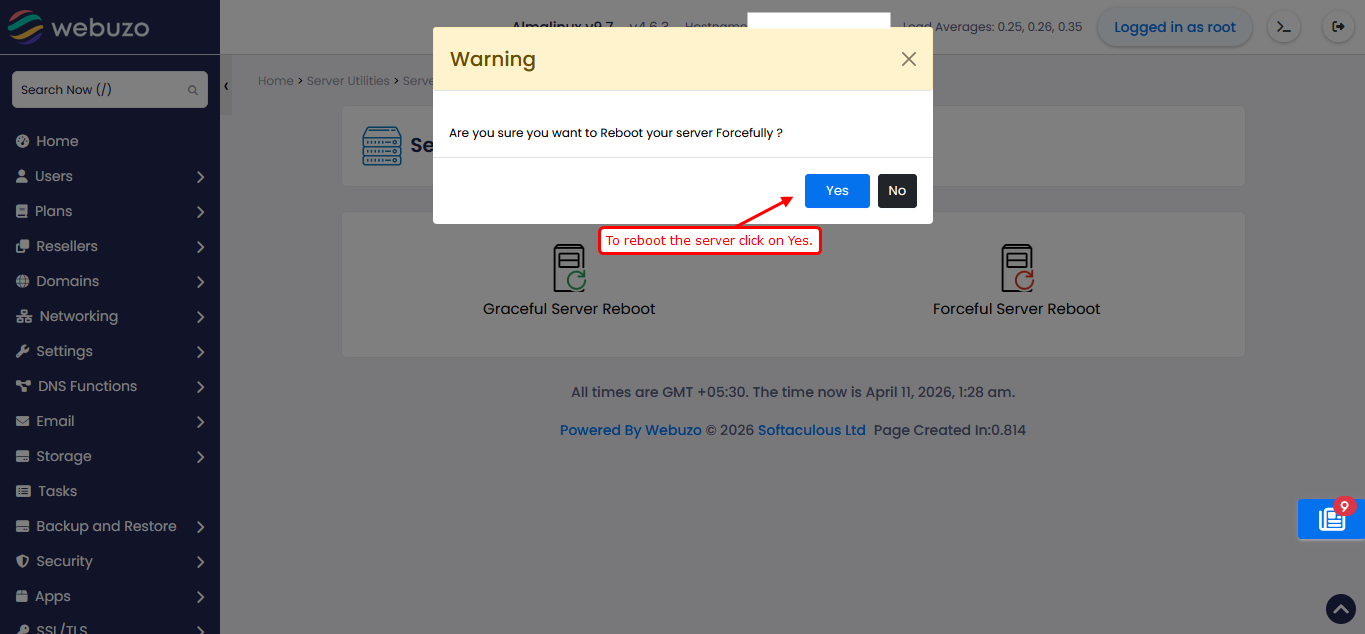
Task: Click the terminal icon in top bar
Action: (1284, 27)
